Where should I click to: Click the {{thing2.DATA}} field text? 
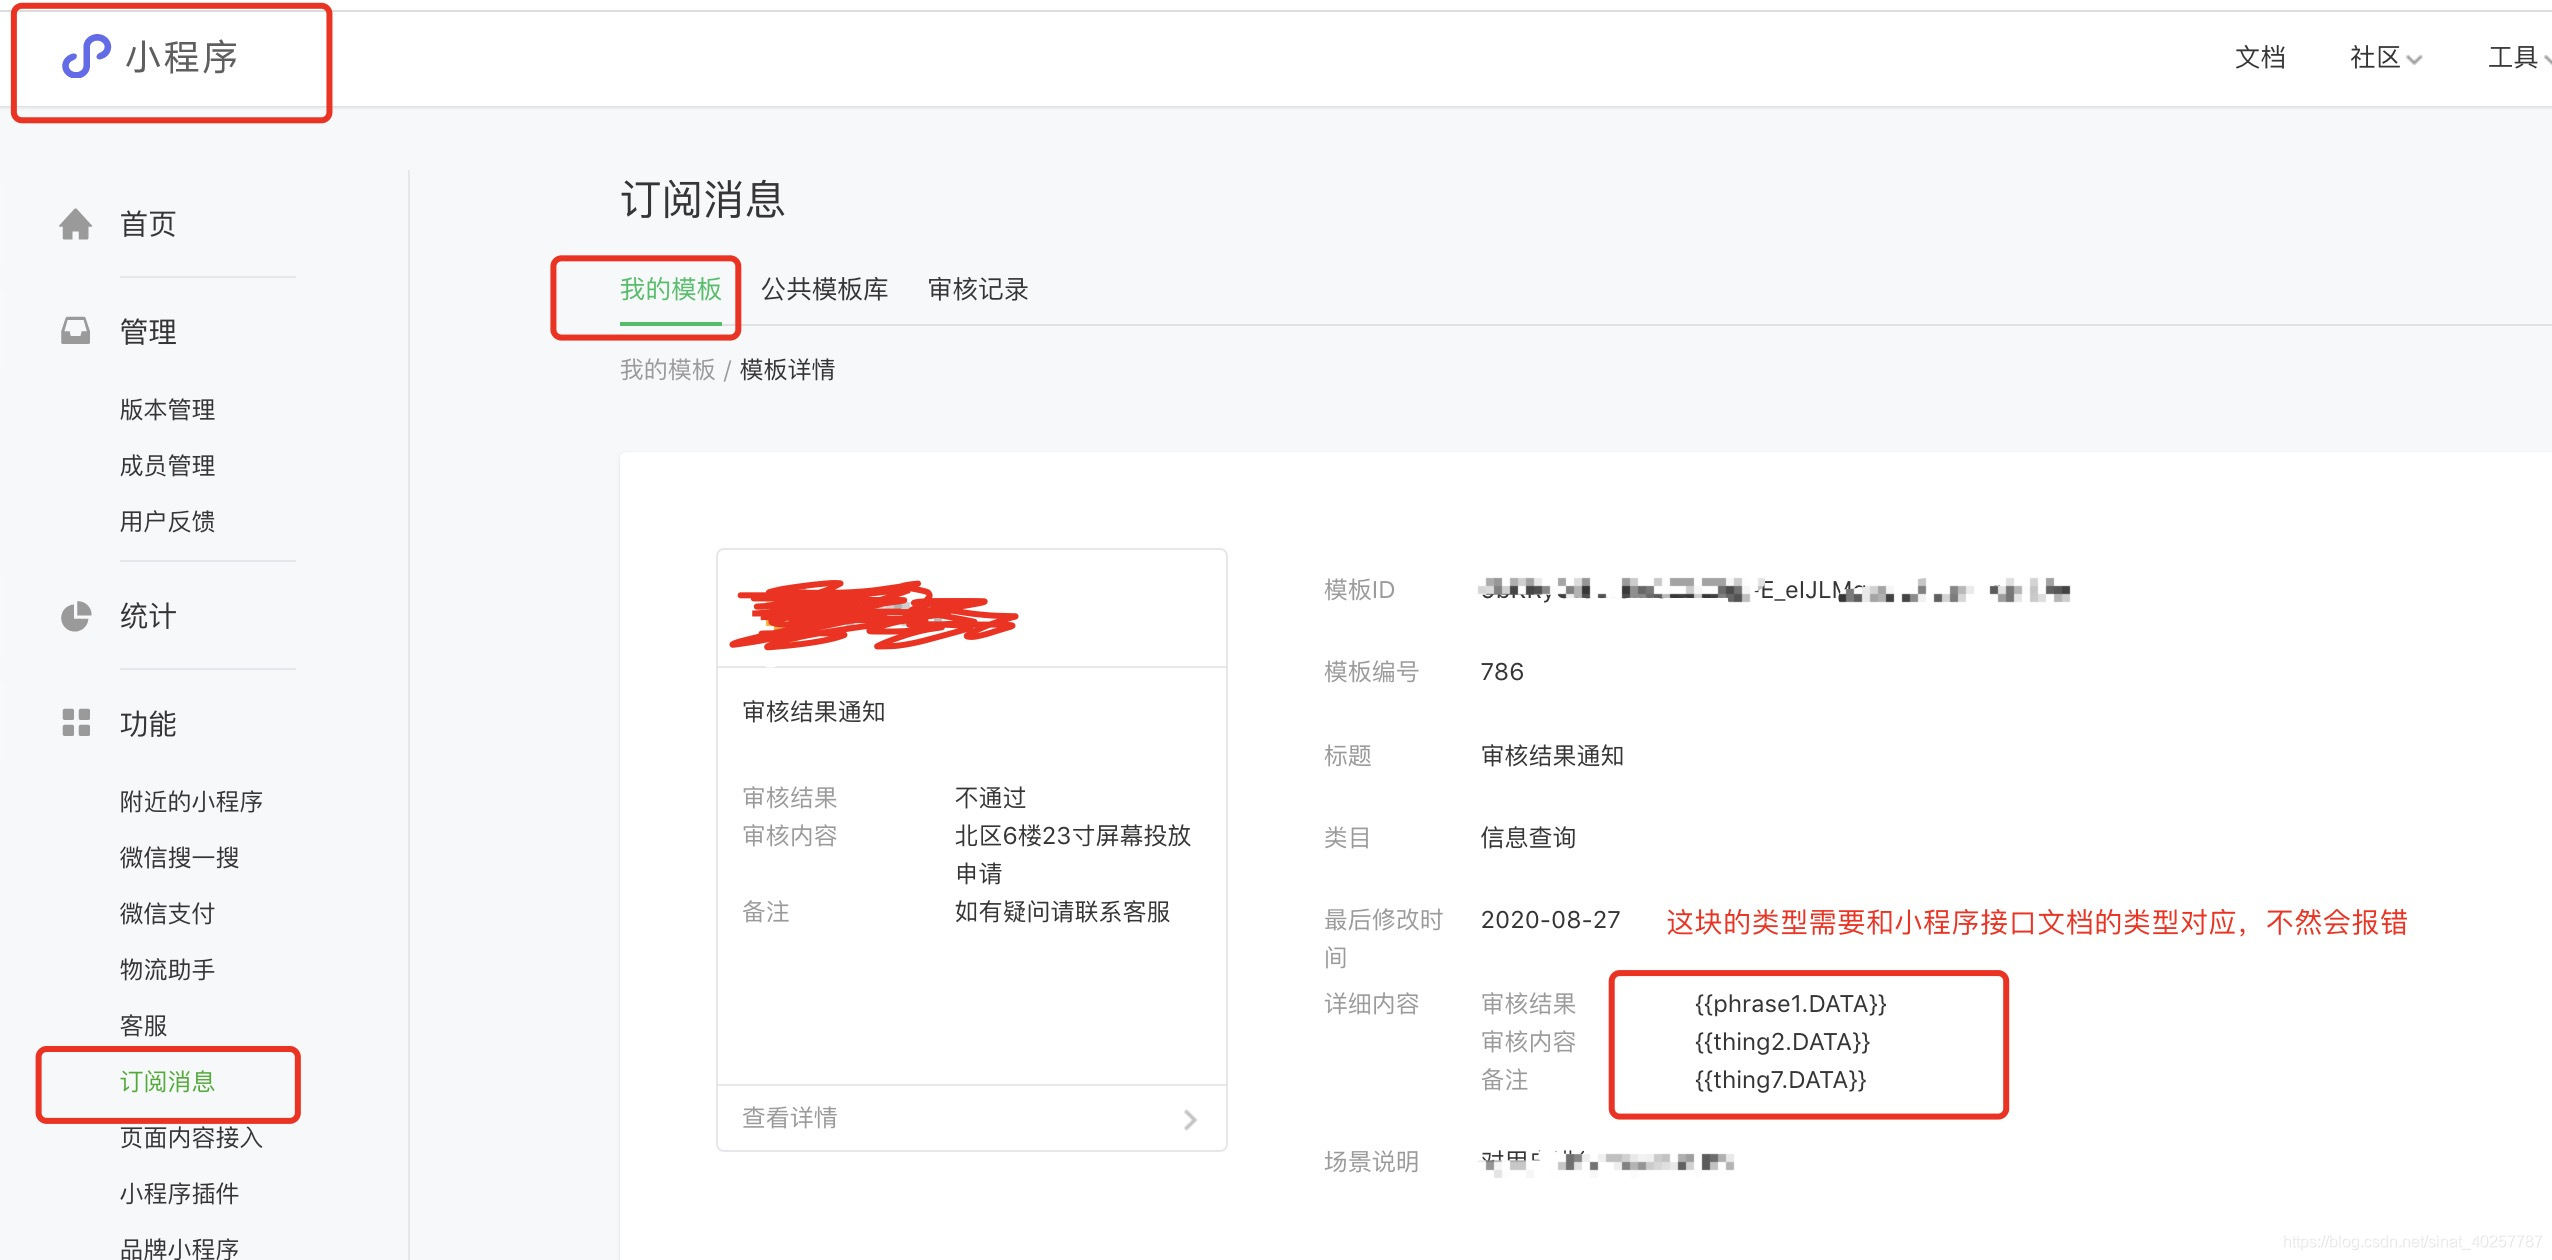(x=1782, y=1041)
